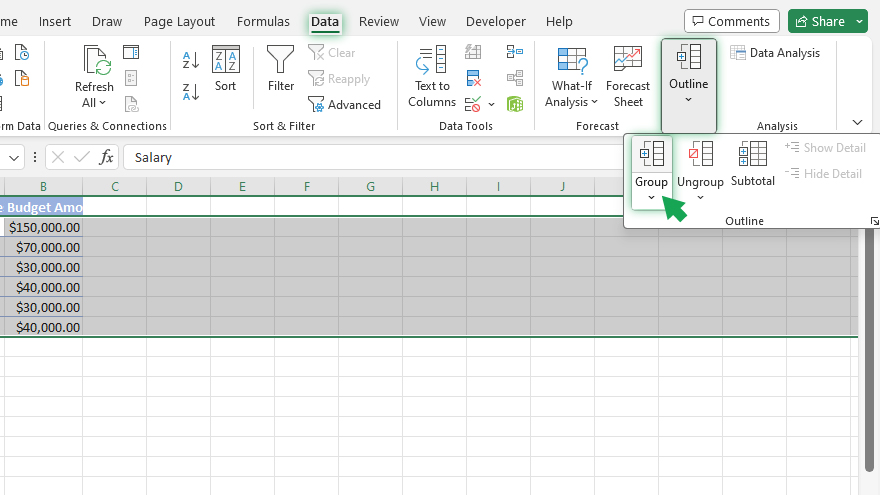Open the custom Sort dialog
Screen dimensions: 880x495
[226, 68]
